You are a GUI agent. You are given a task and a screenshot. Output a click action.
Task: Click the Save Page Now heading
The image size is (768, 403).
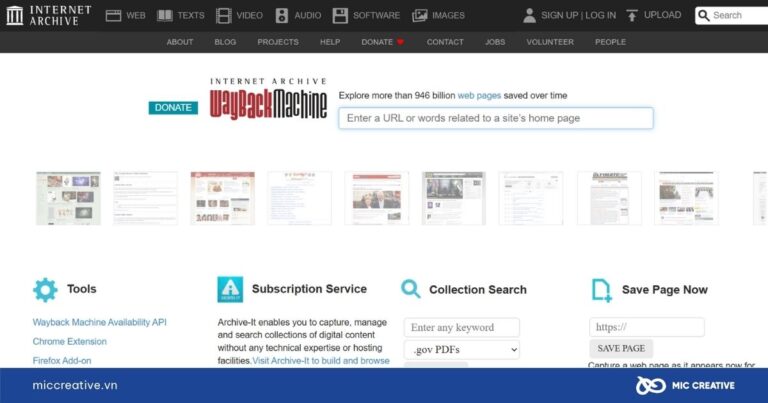coord(665,290)
